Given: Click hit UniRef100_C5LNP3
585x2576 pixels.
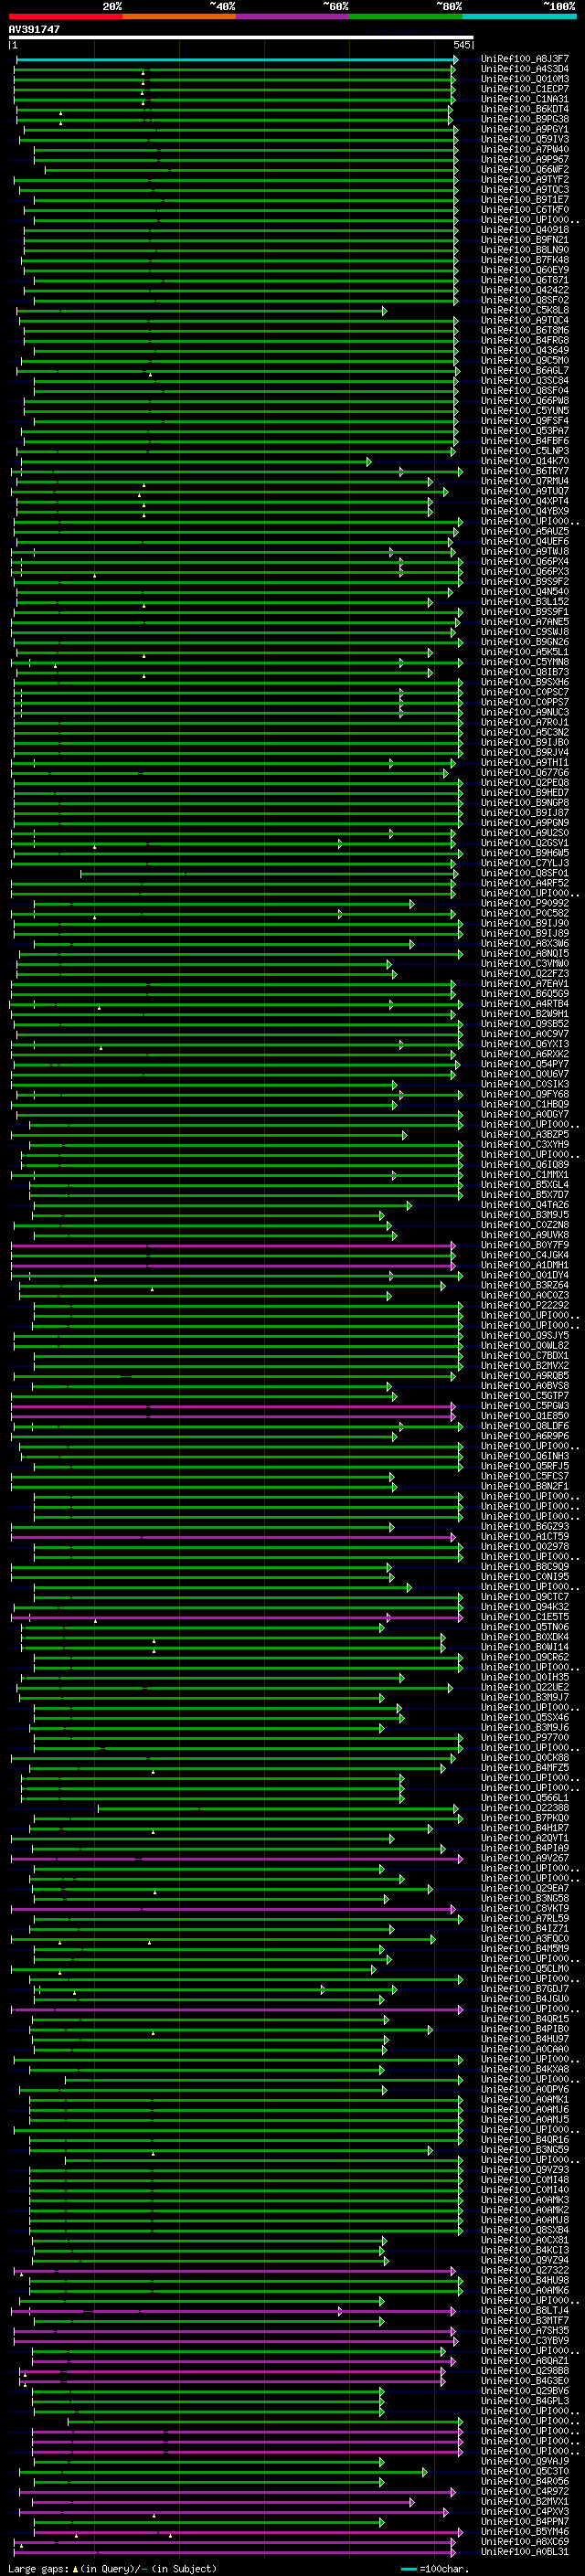Looking at the screenshot, I should tap(524, 451).
